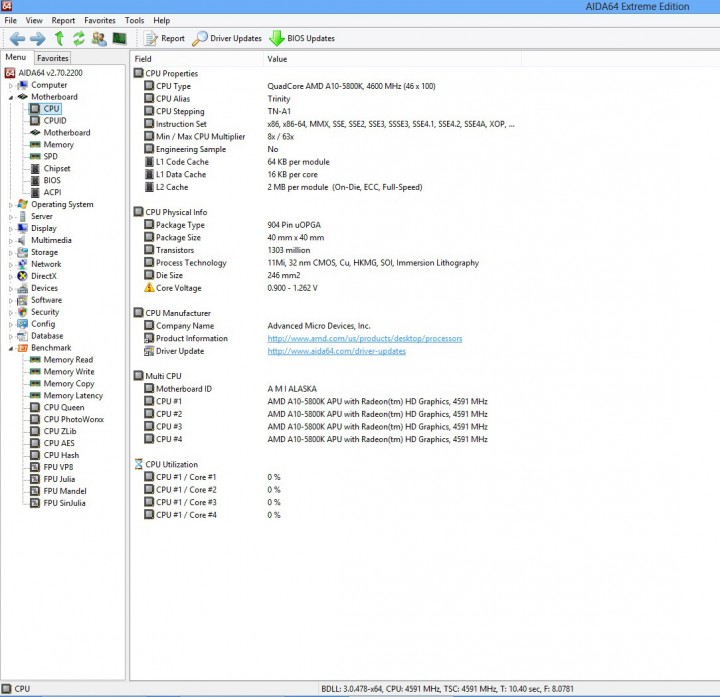Run the Memory Read benchmark item
The image size is (720, 697).
62,360
